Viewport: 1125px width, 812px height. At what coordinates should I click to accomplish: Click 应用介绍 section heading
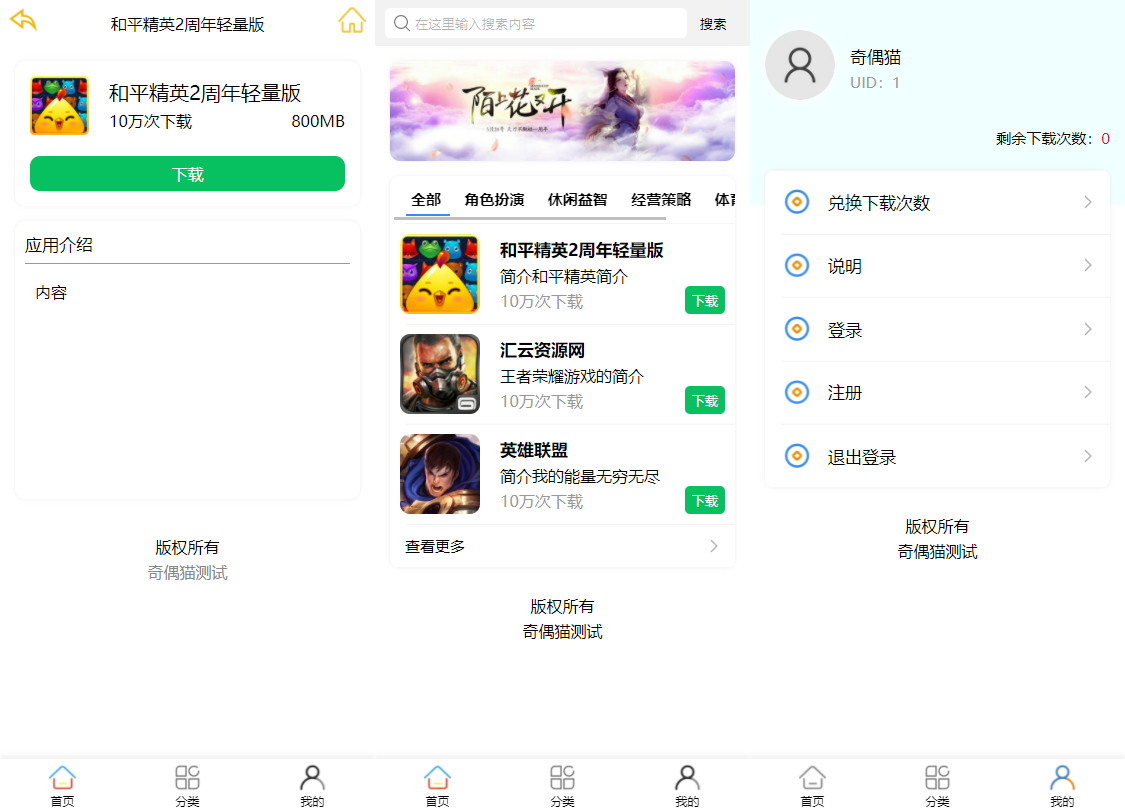(x=59, y=245)
